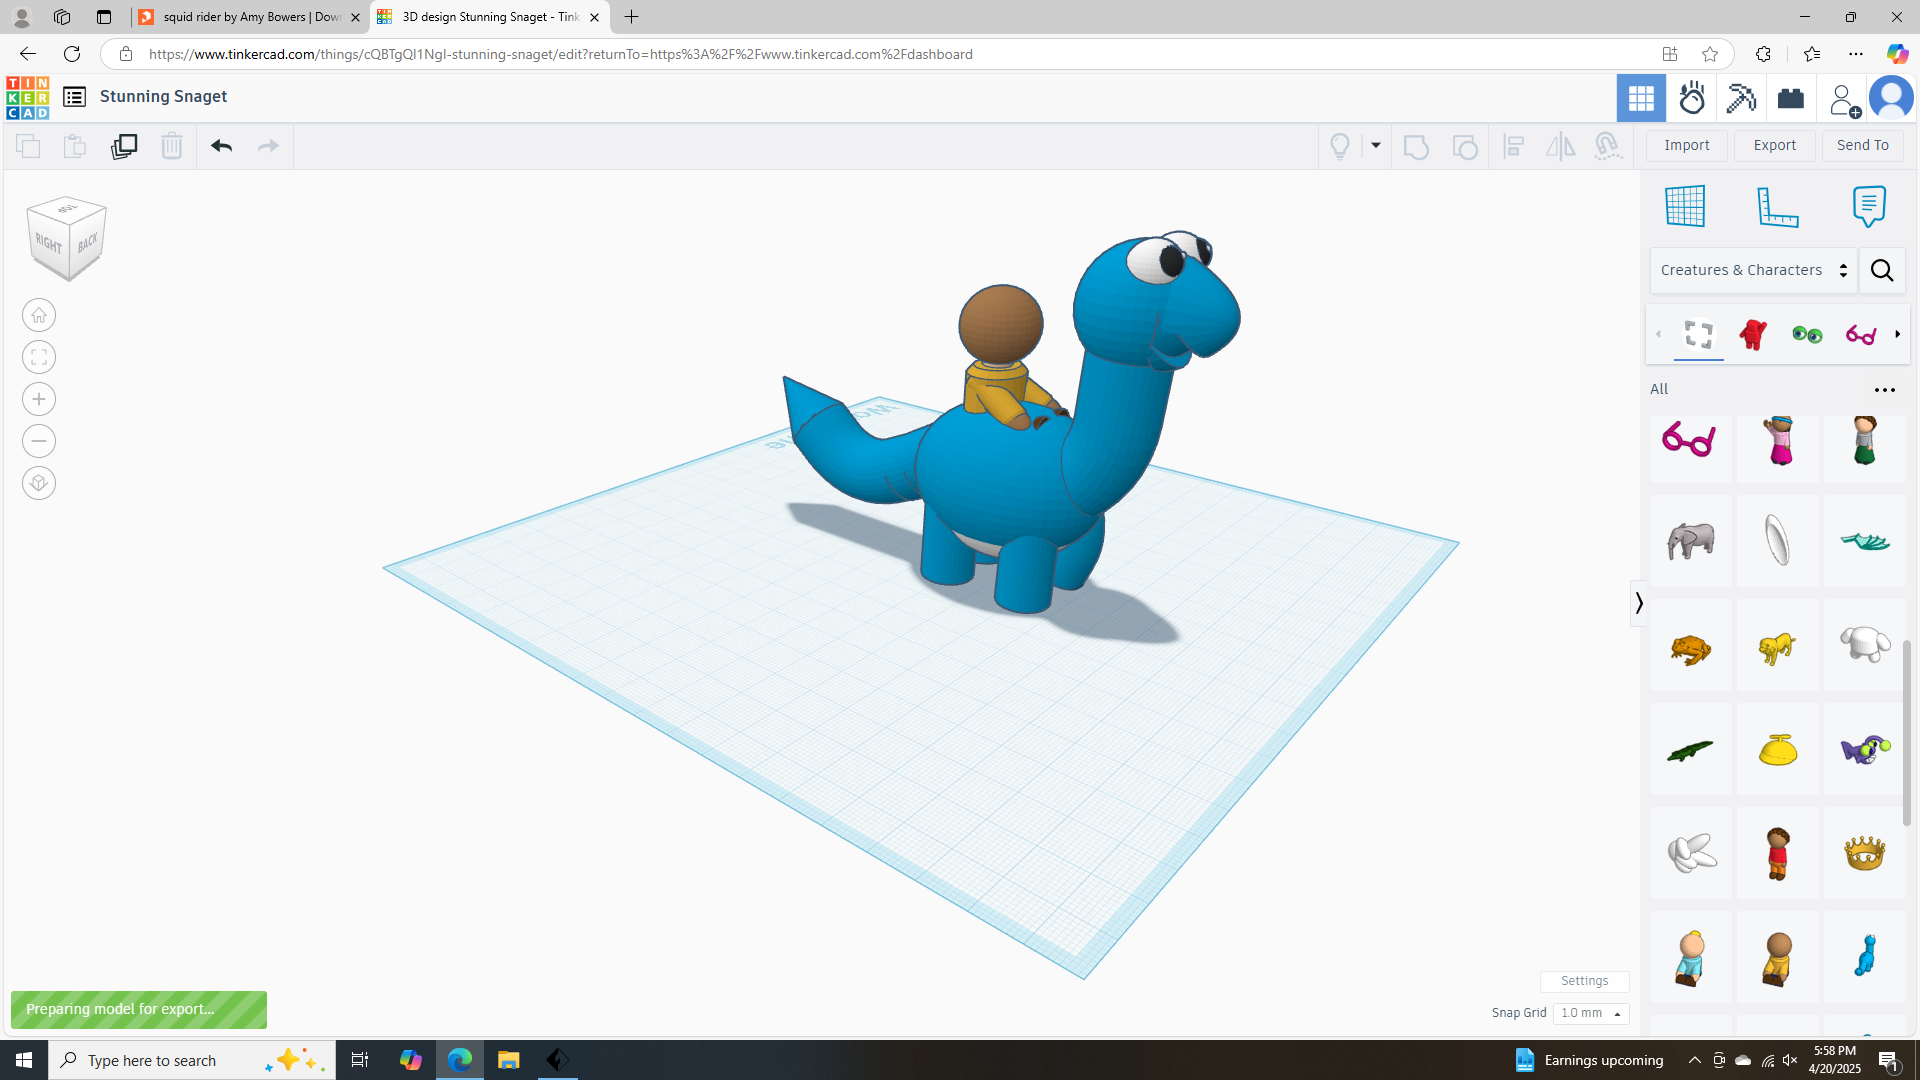The image size is (1920, 1080).
Task: Open File Explorer from taskbar
Action: coord(509,1060)
